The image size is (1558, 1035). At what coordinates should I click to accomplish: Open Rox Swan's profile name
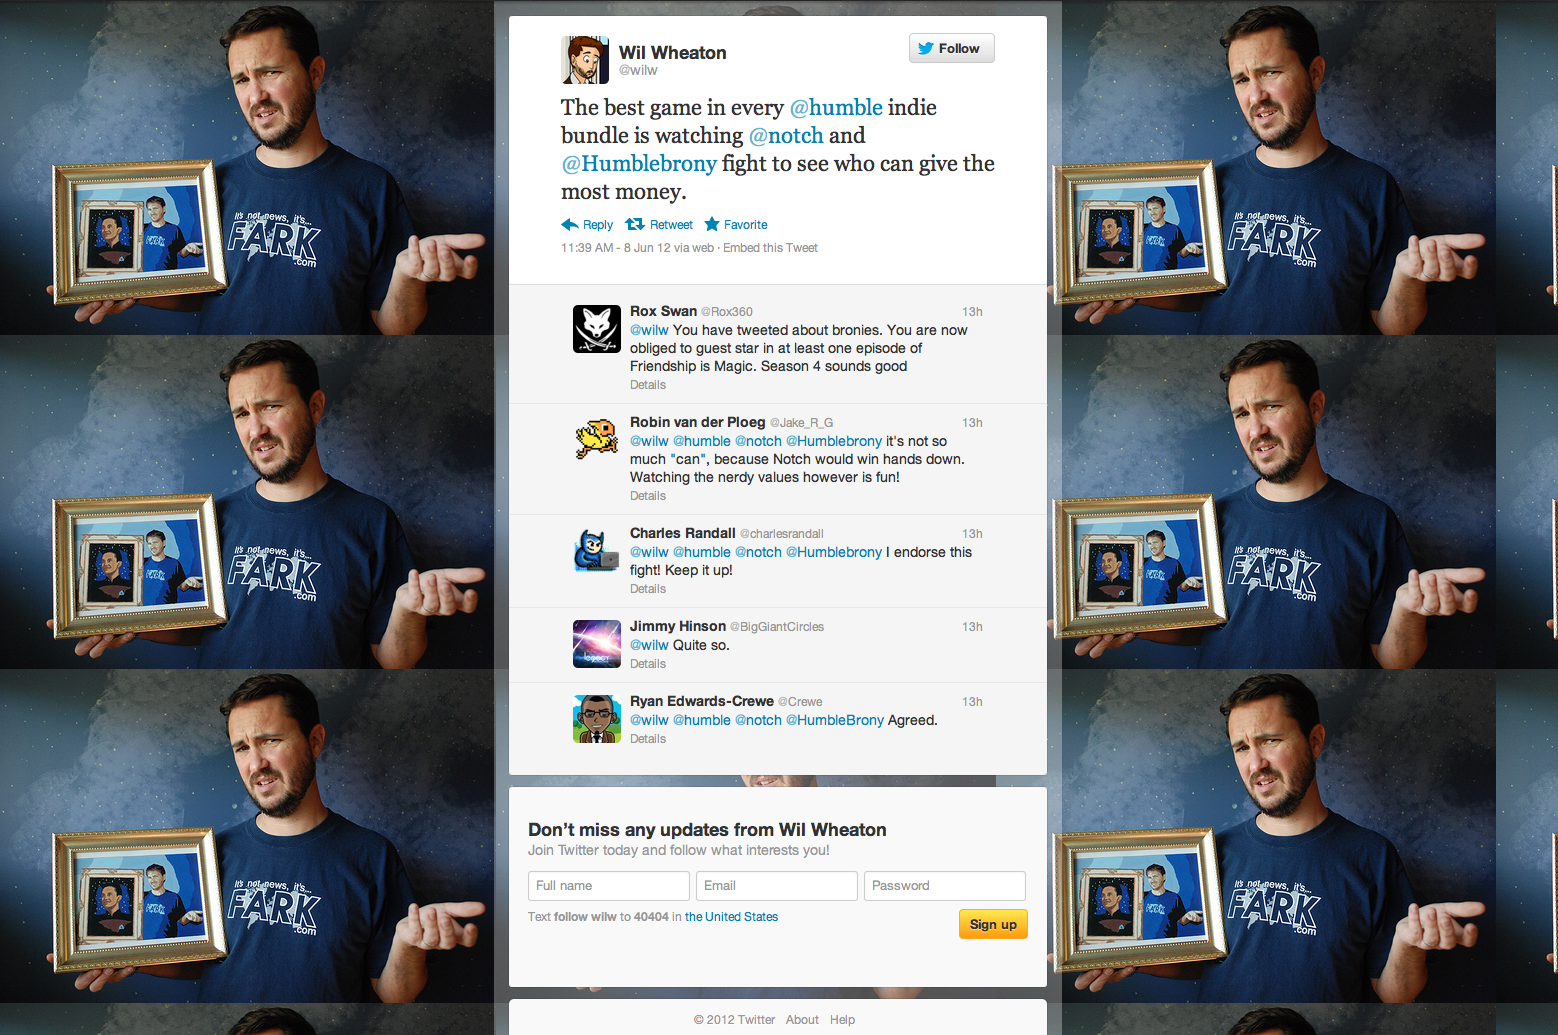click(x=663, y=311)
